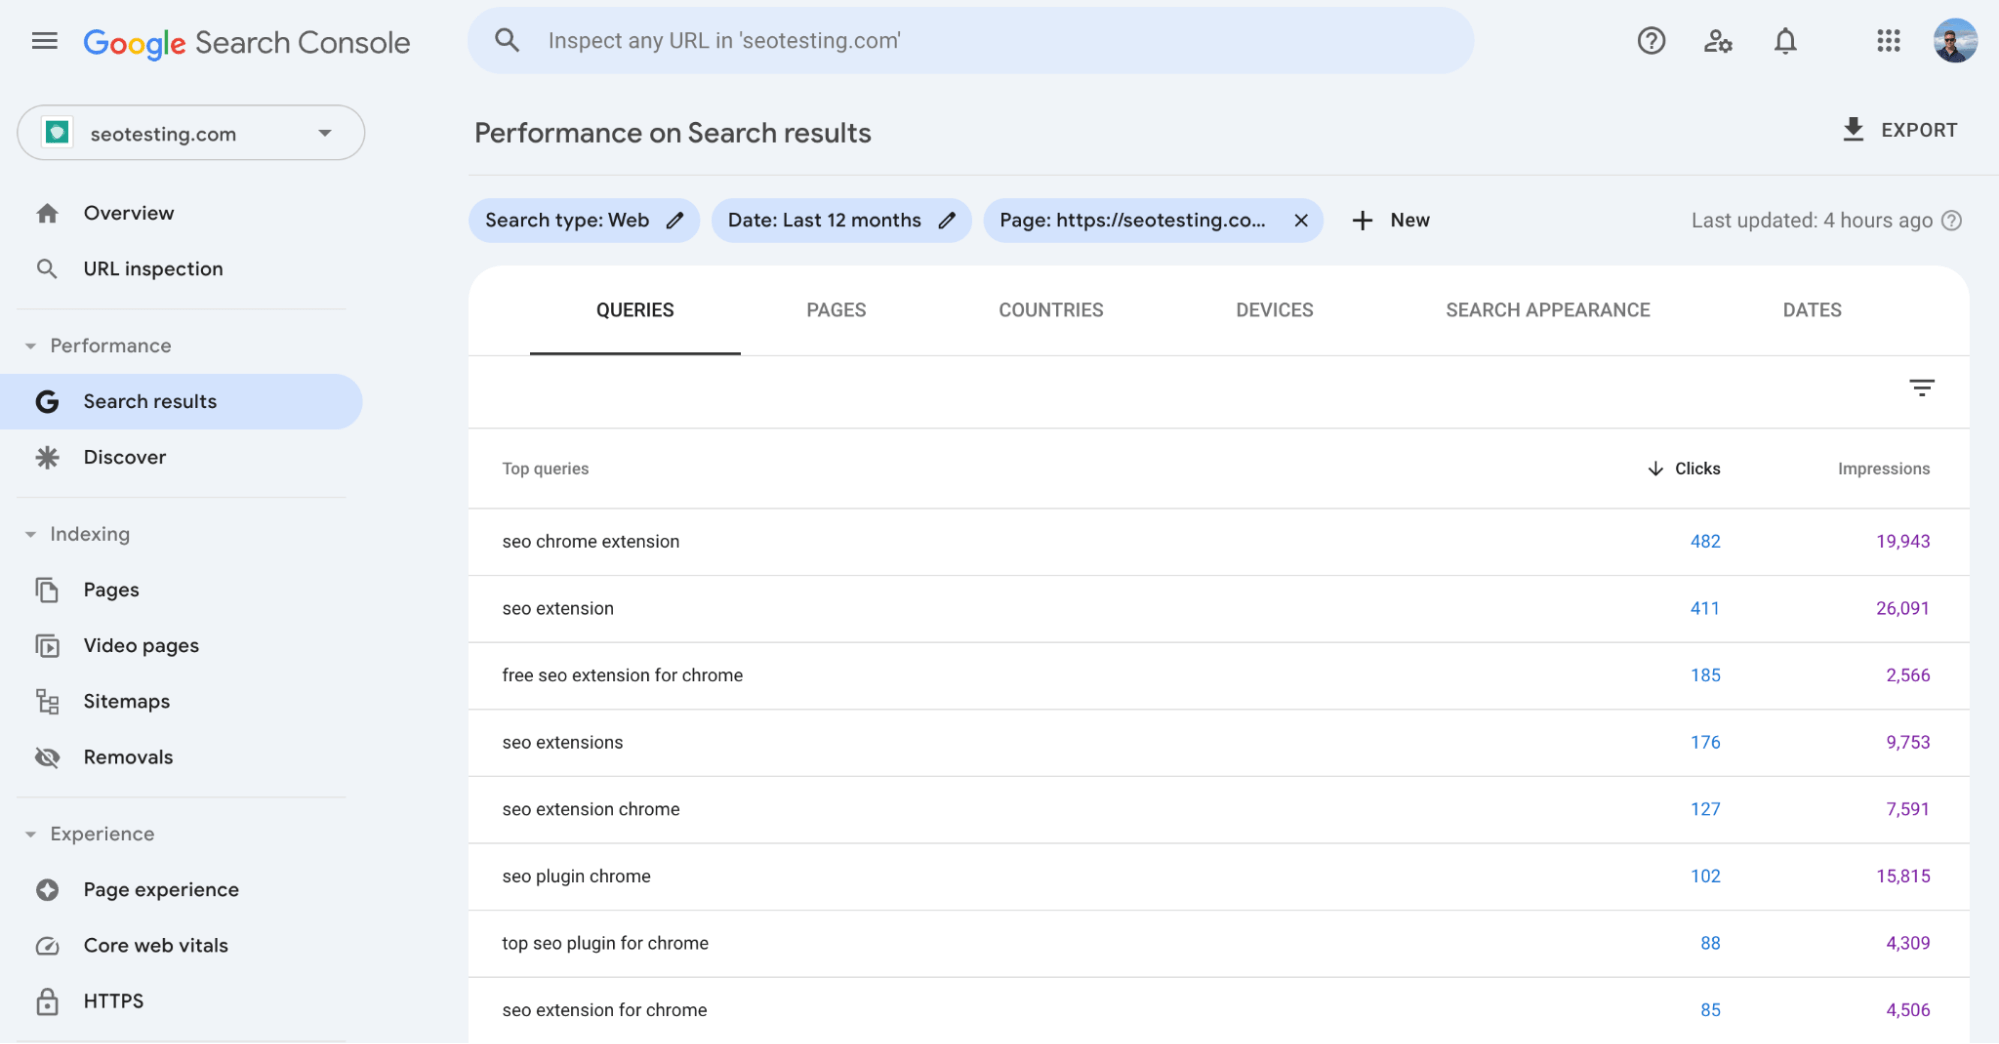The width and height of the screenshot is (1999, 1044).
Task: Click the Discover asterisk icon
Action: 47,458
